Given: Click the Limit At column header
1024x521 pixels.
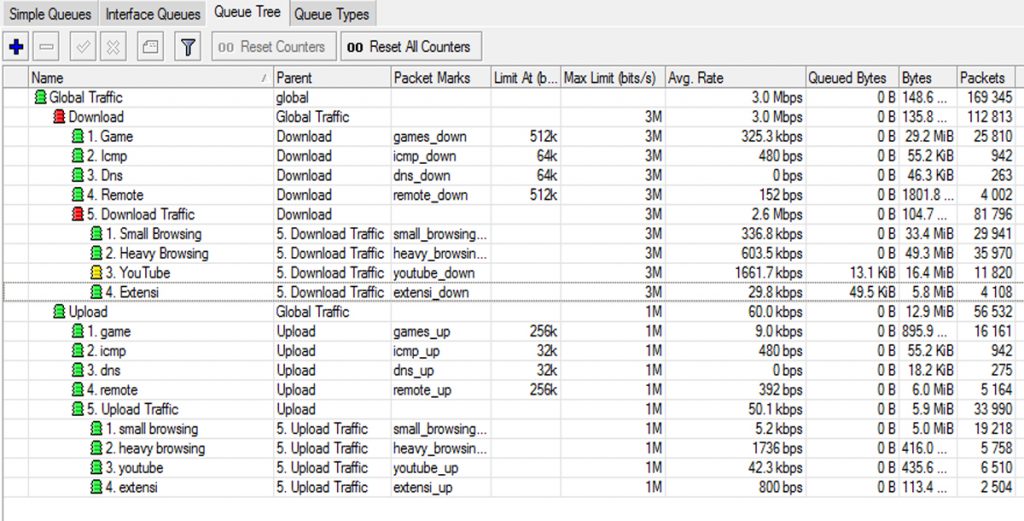Looking at the screenshot, I should click(526, 78).
